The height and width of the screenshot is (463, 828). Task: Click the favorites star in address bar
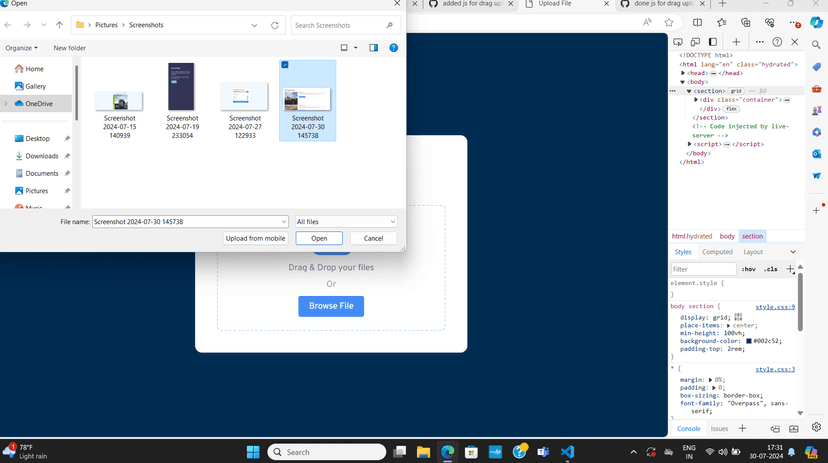point(669,22)
